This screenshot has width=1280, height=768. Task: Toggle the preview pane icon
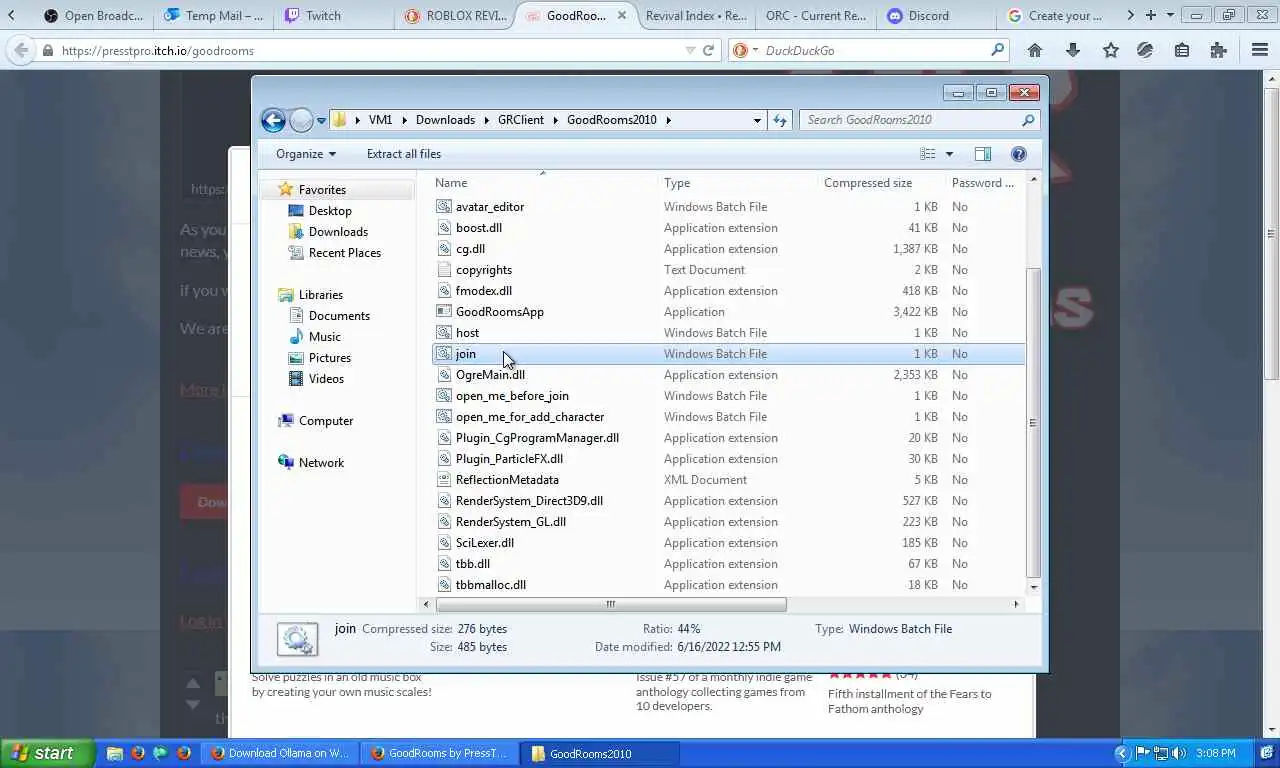pos(983,154)
